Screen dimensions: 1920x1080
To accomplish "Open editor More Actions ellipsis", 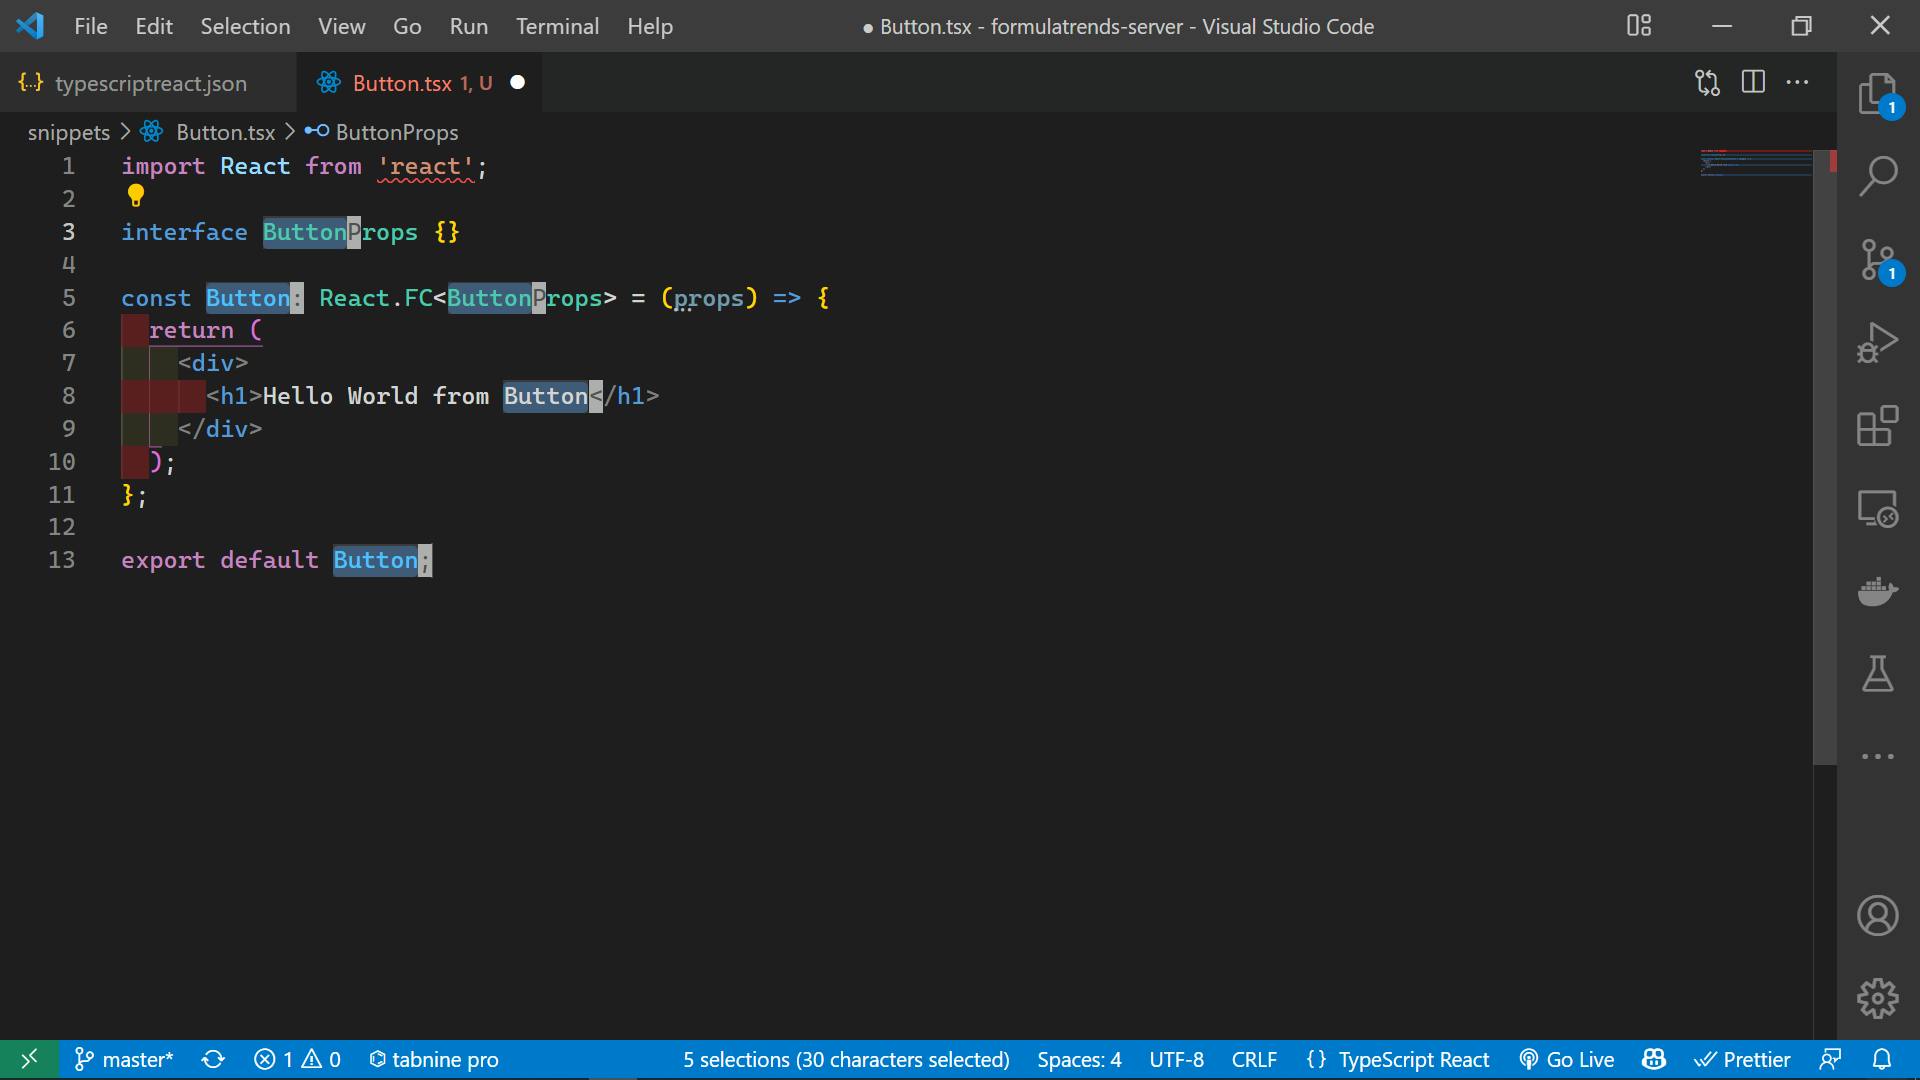I will point(1798,82).
